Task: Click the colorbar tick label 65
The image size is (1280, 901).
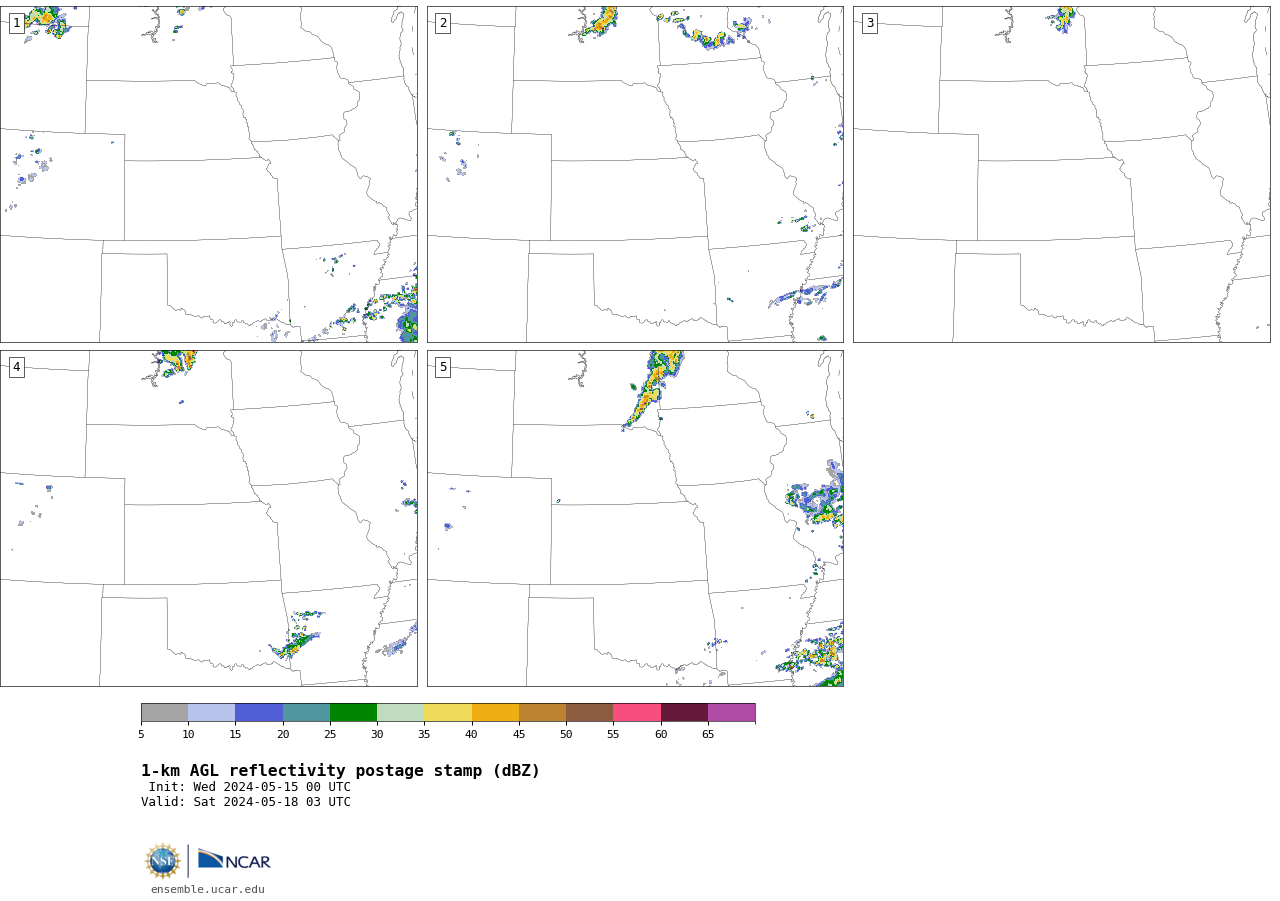Action: click(x=708, y=735)
